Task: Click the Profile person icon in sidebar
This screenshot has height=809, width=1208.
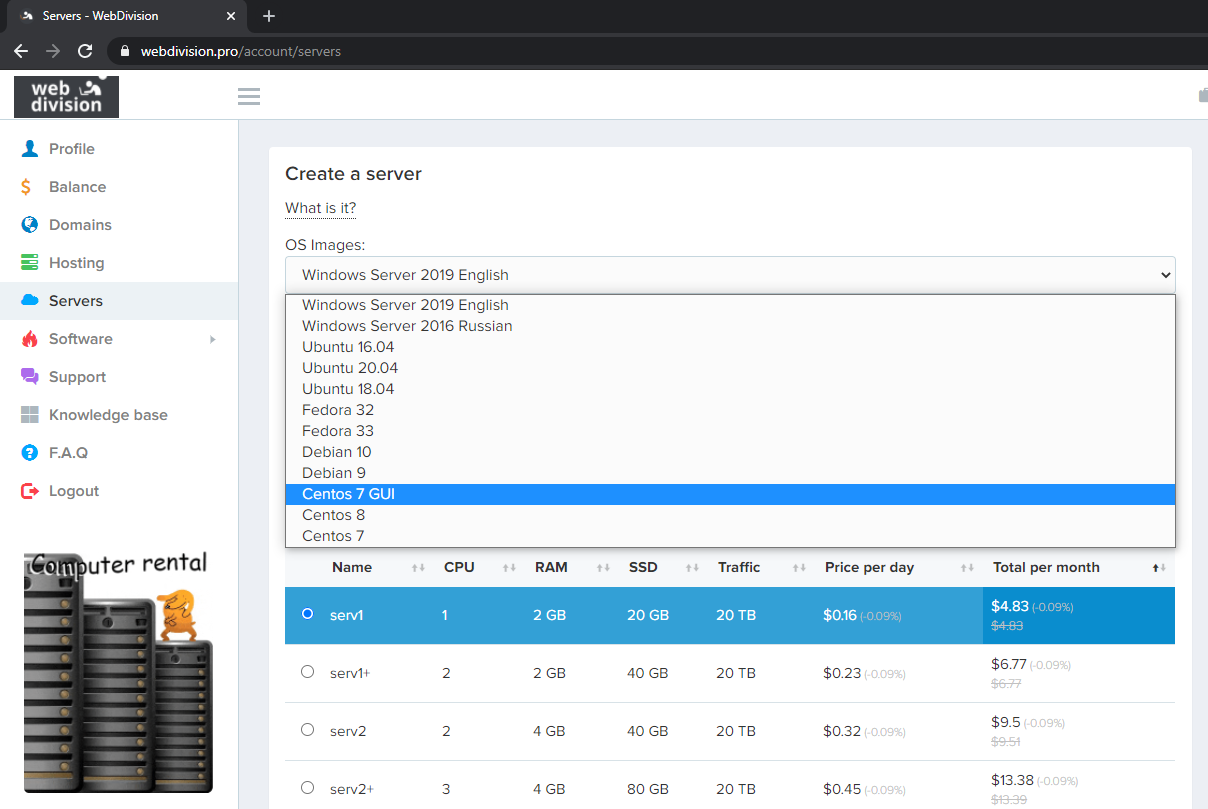Action: (30, 149)
